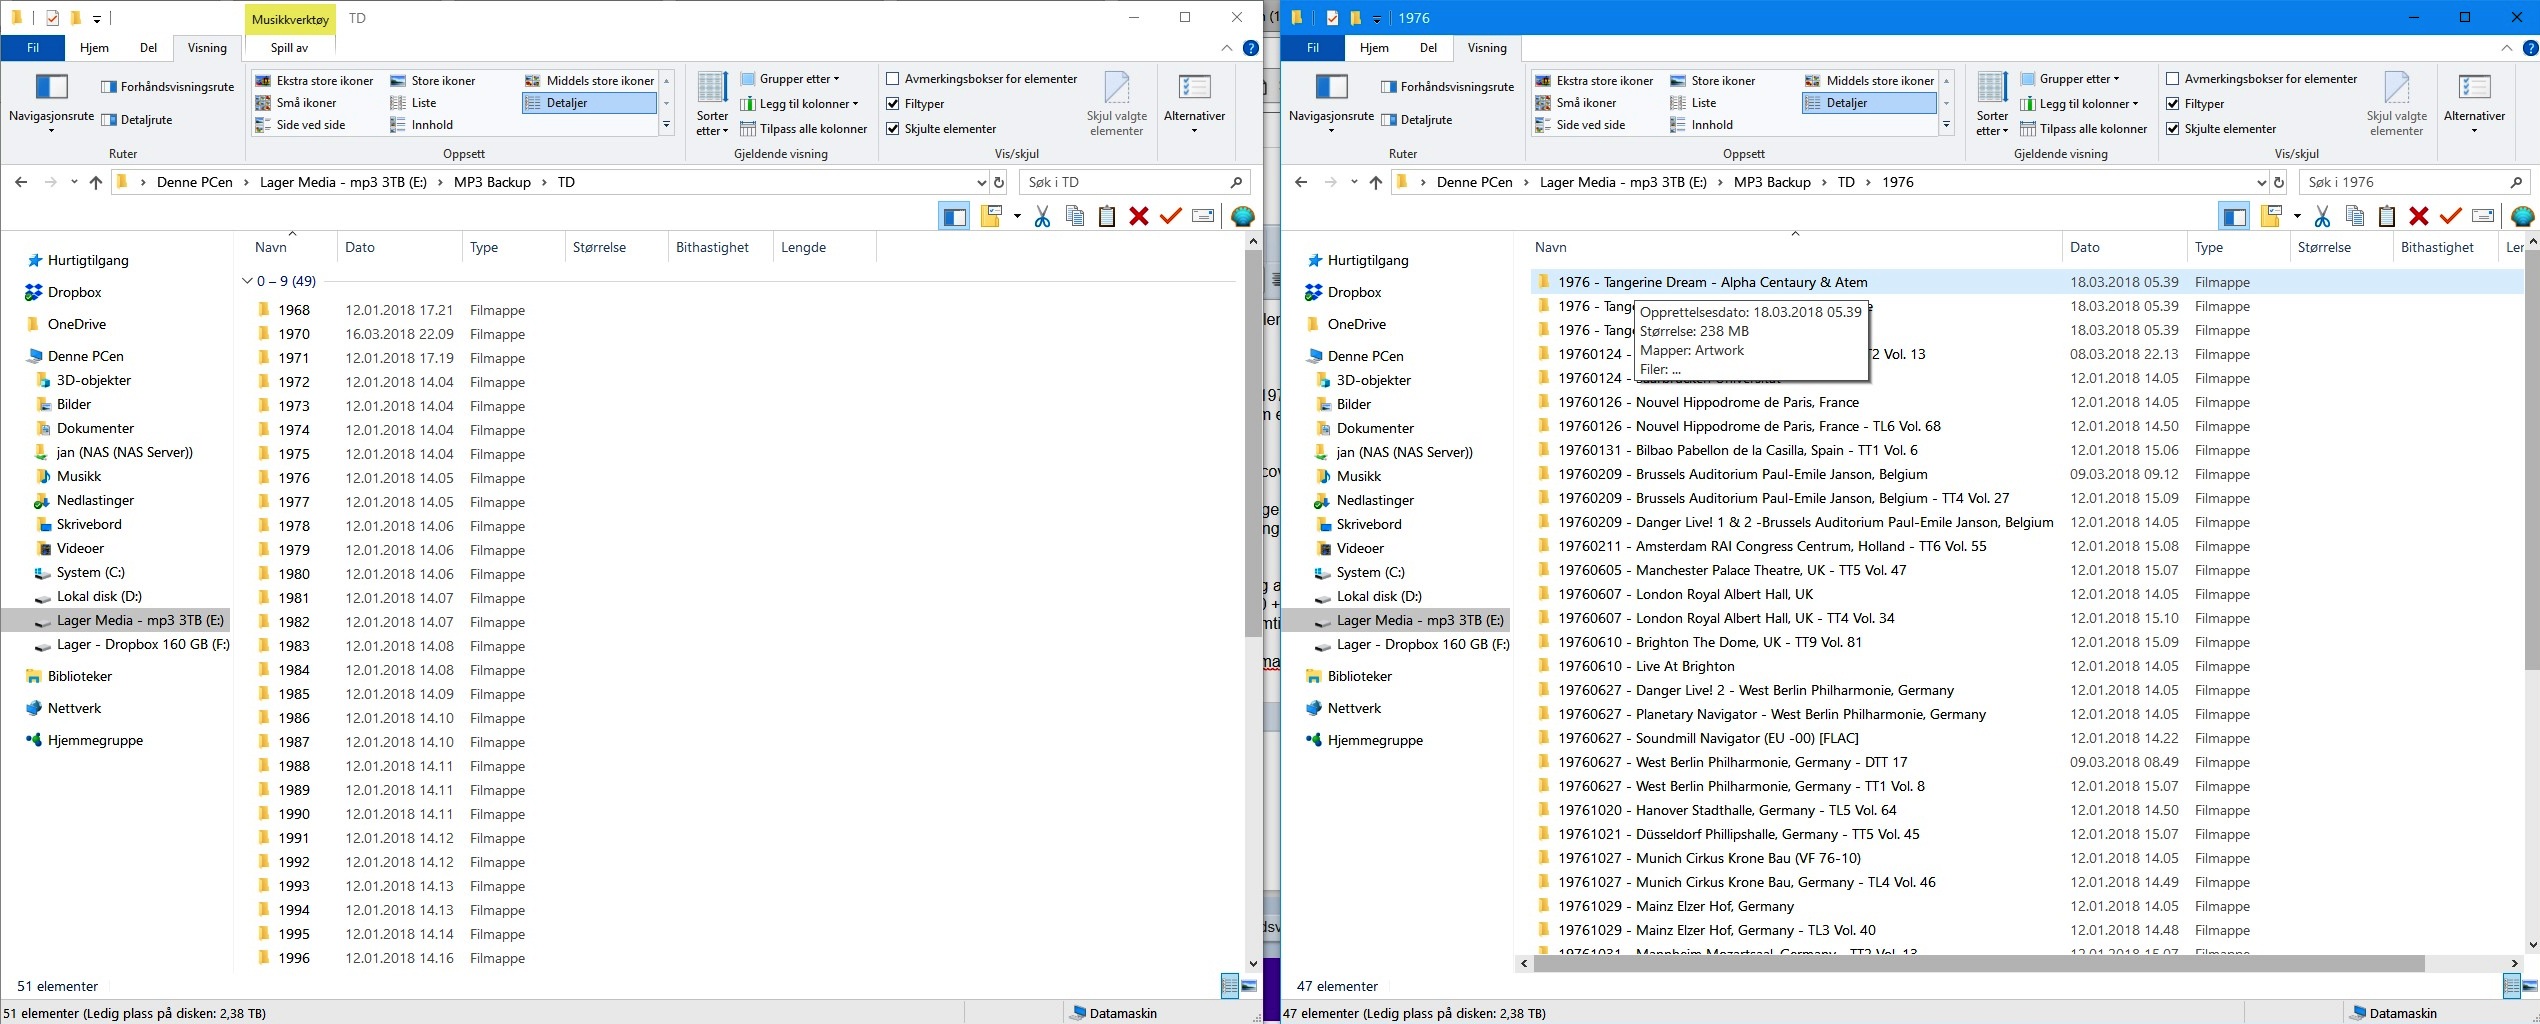Click the paste clipboard icon in the TD window
Image resolution: width=2540 pixels, height=1024 pixels.
(1107, 216)
